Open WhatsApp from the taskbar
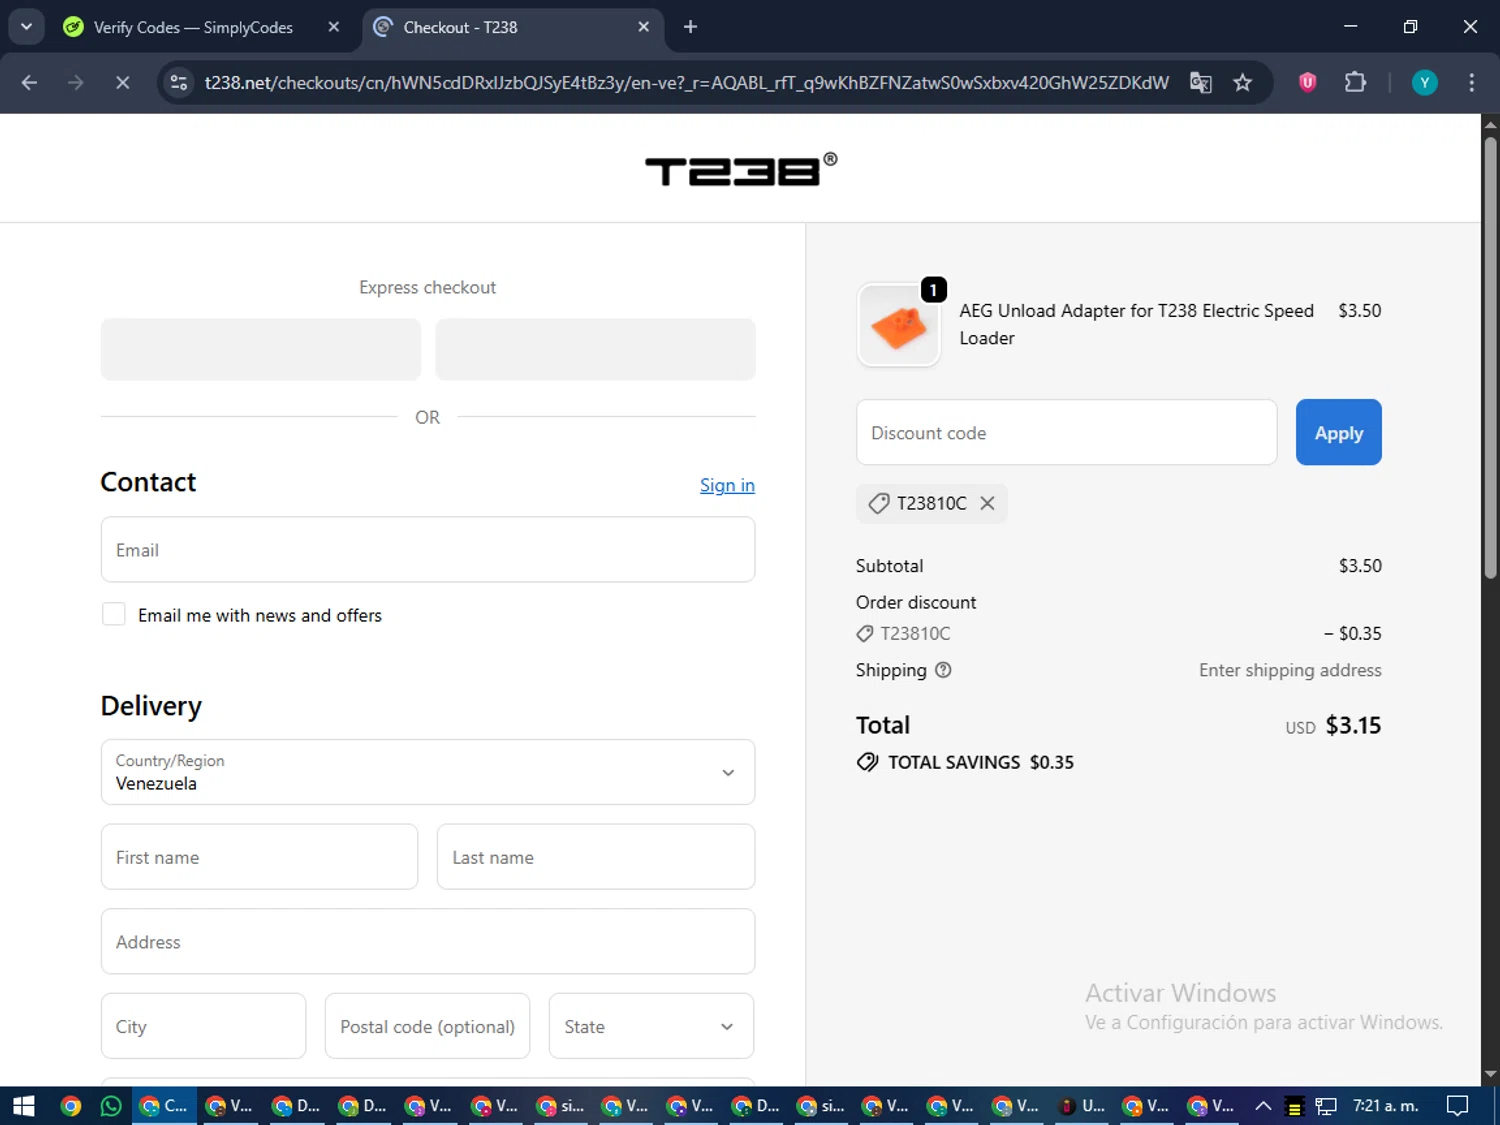Image resolution: width=1500 pixels, height=1125 pixels. click(111, 1106)
